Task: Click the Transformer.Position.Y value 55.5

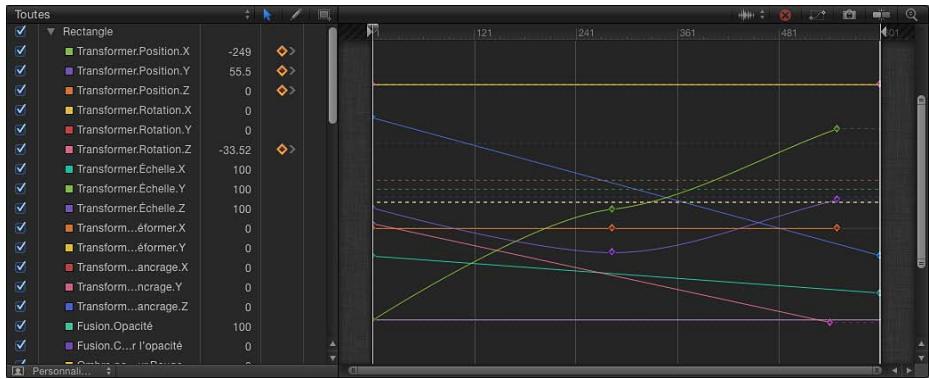Action: click(x=240, y=72)
